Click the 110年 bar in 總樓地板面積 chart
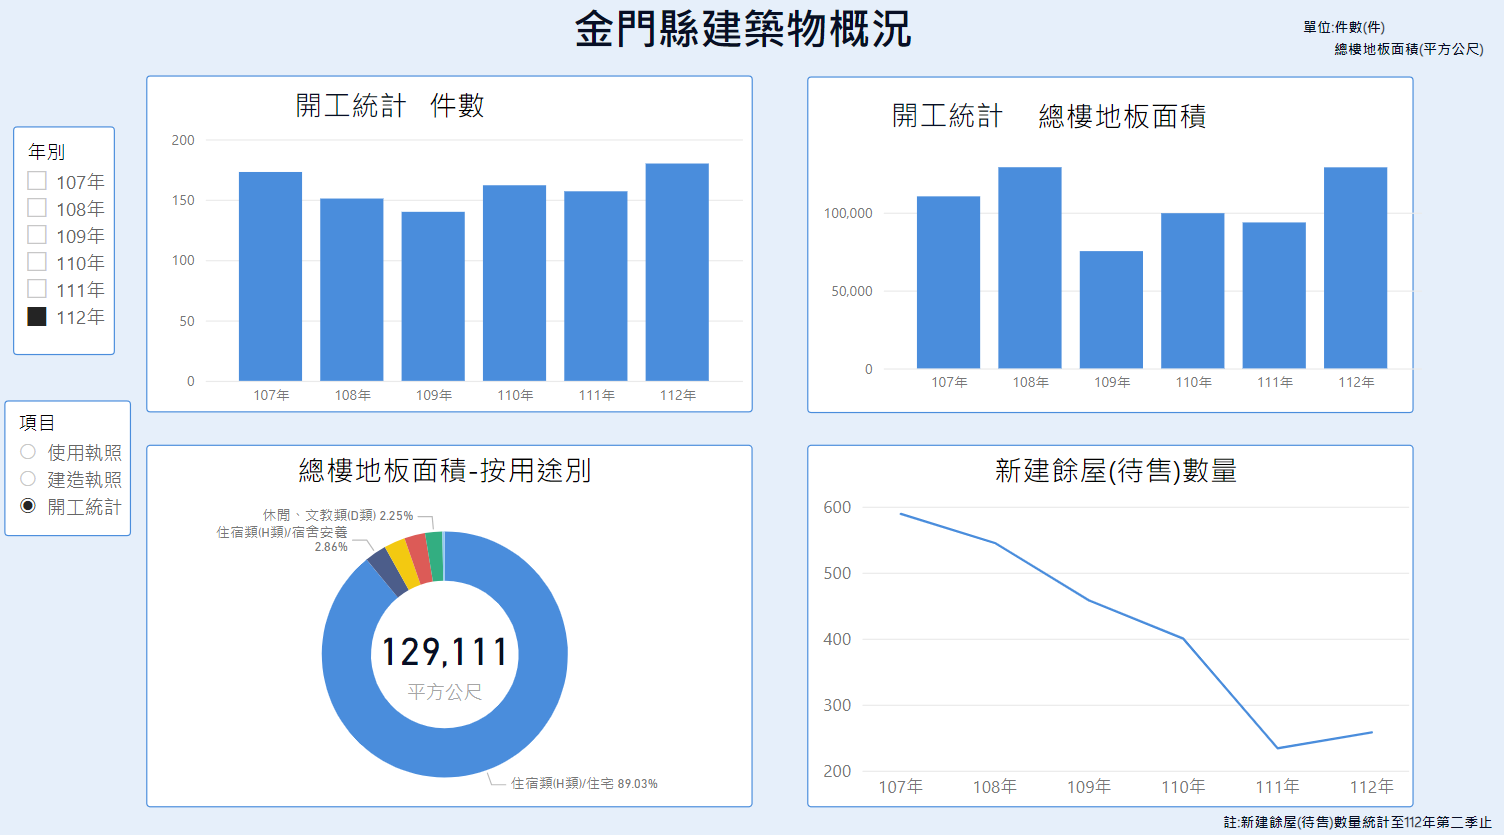This screenshot has width=1504, height=835. point(1193,291)
